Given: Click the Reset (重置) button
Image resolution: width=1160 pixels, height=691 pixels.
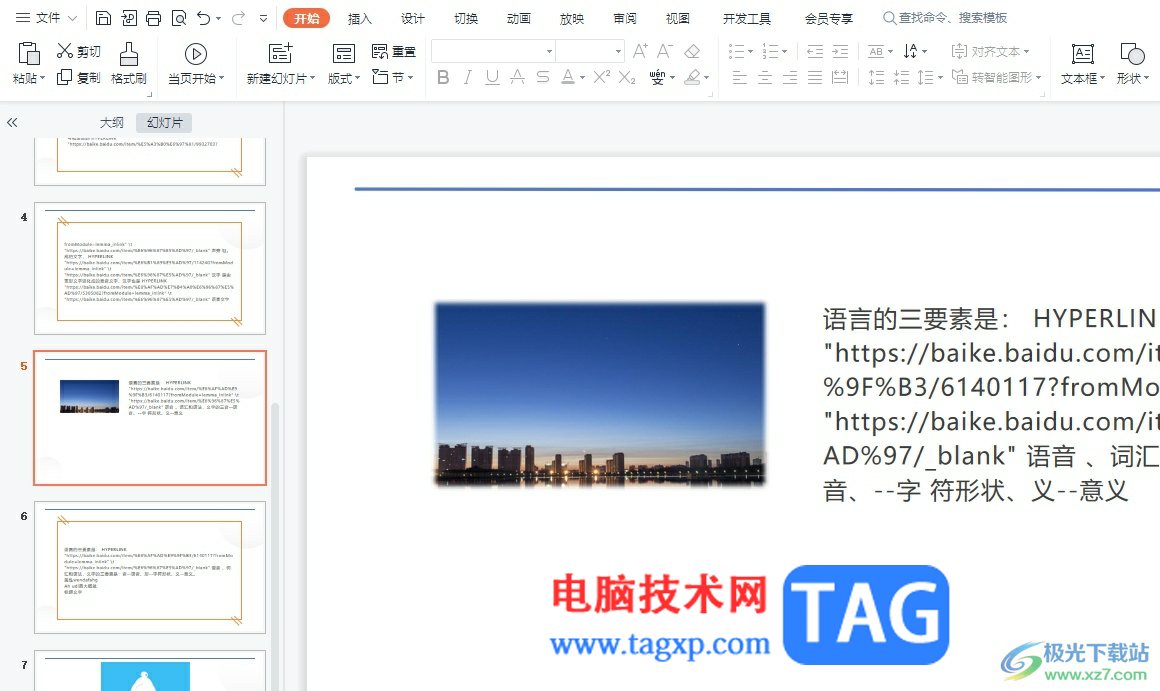Looking at the screenshot, I should 394,51.
